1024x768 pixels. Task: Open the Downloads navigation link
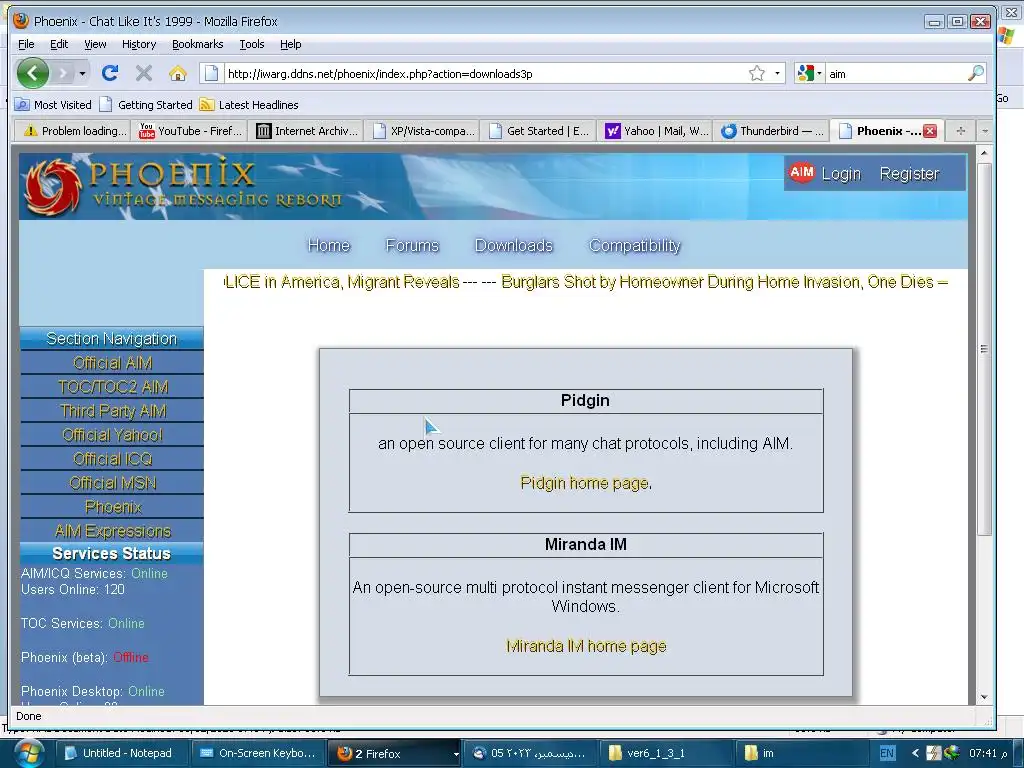[x=513, y=246]
